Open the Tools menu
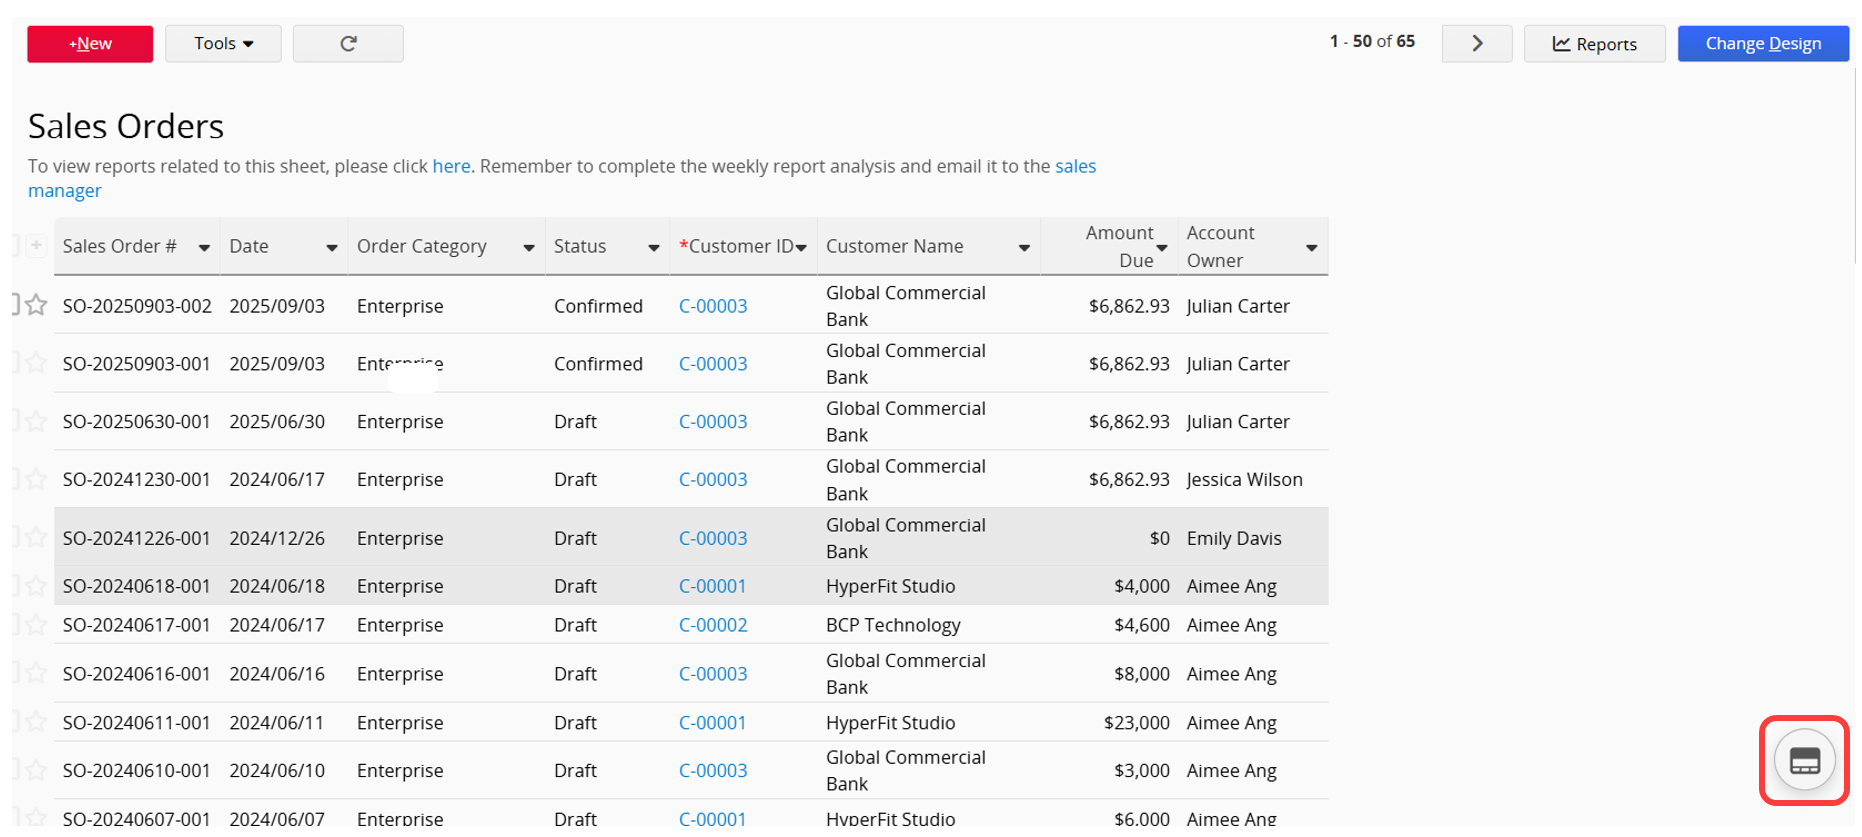 click(x=223, y=44)
